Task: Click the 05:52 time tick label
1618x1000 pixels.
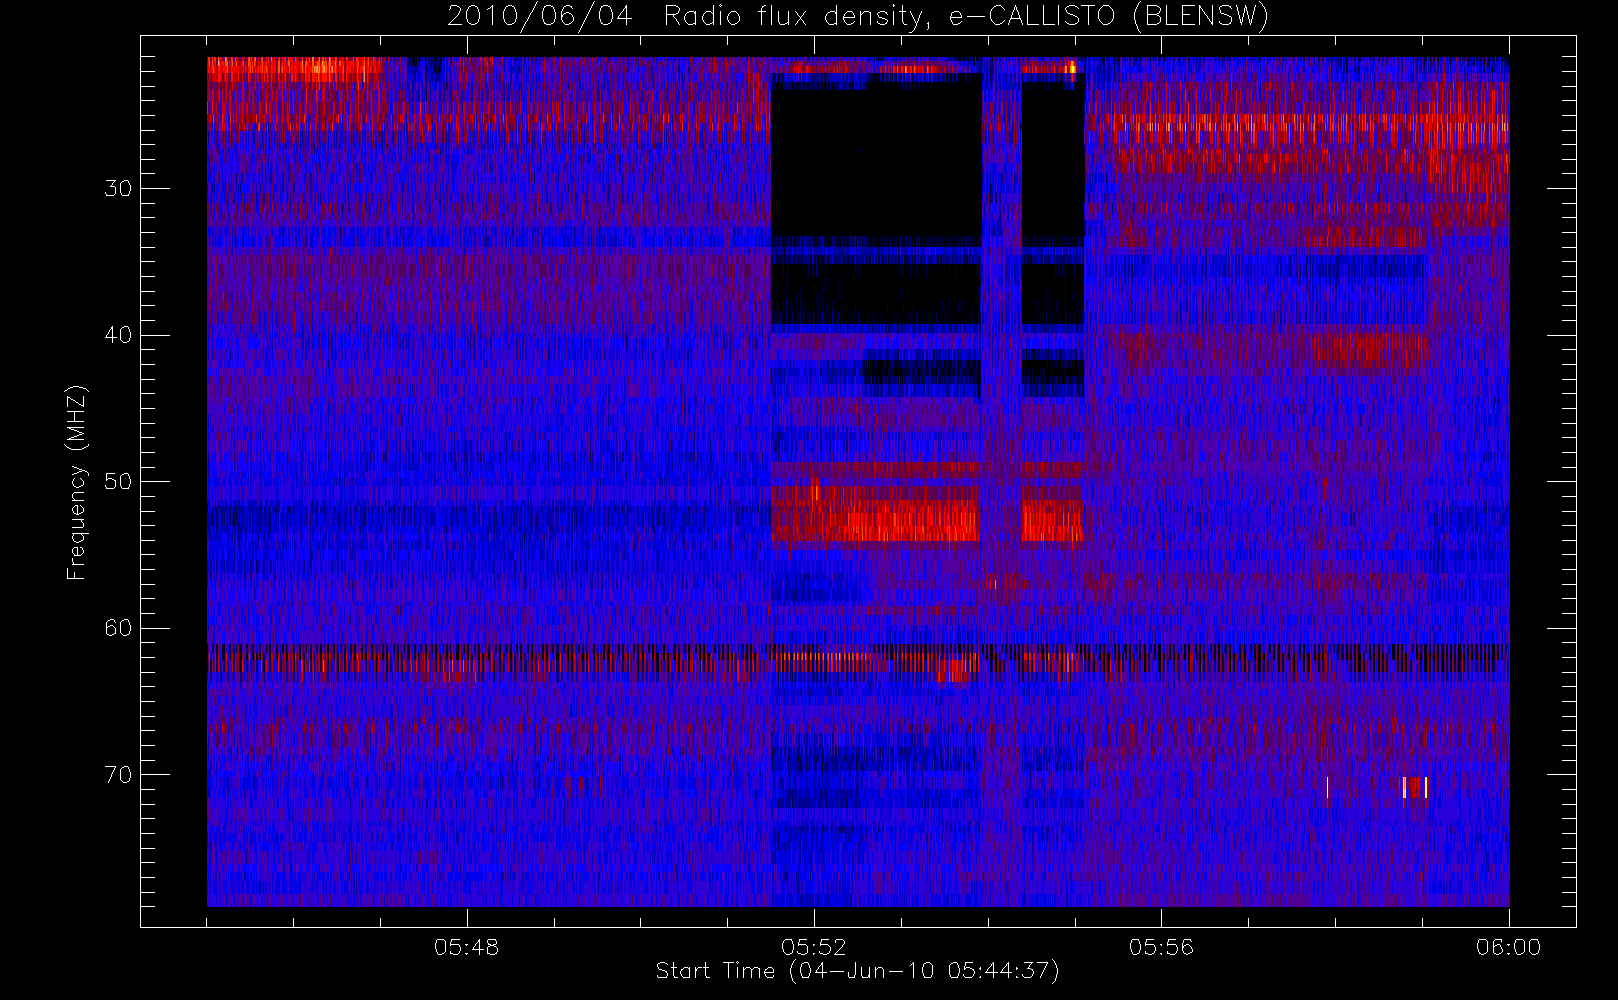Action: pyautogui.click(x=814, y=947)
